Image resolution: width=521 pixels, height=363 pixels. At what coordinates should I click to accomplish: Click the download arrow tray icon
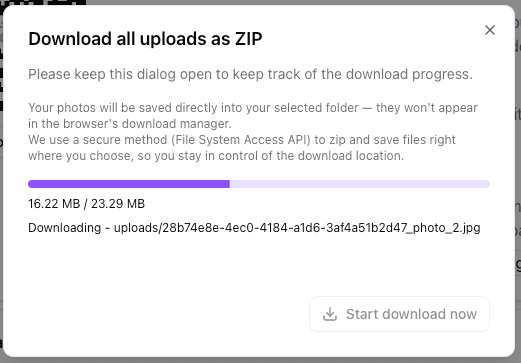coord(330,314)
